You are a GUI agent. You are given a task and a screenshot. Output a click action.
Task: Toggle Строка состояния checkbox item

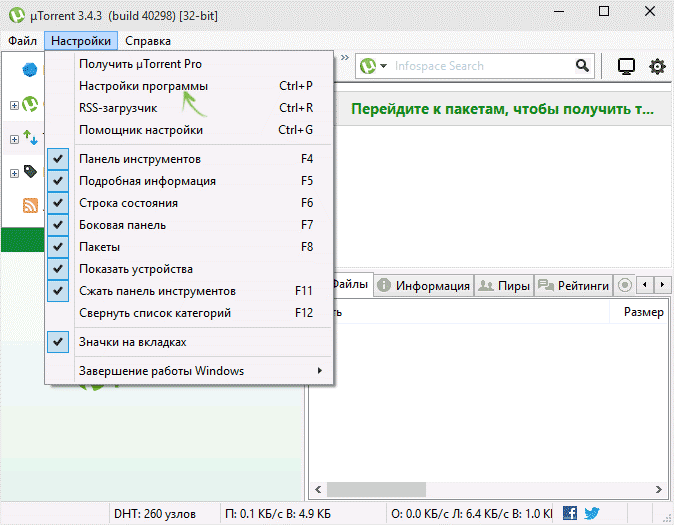(x=189, y=203)
